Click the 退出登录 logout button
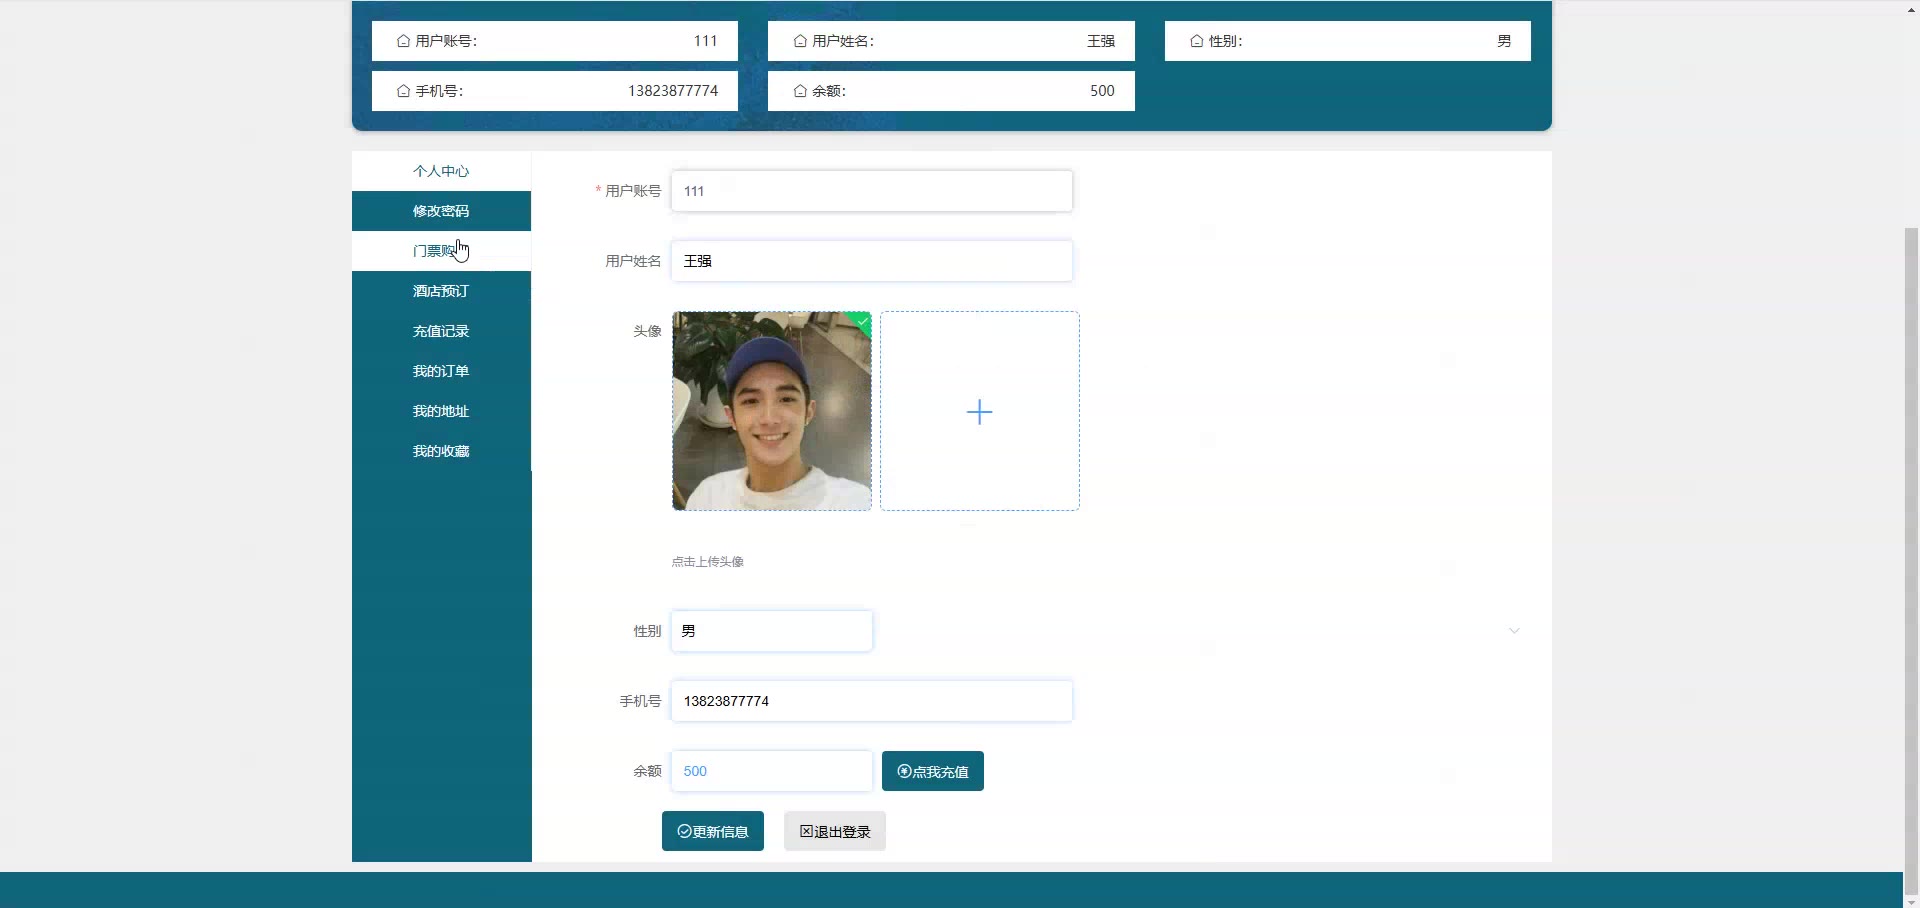The width and height of the screenshot is (1920, 908). click(834, 831)
